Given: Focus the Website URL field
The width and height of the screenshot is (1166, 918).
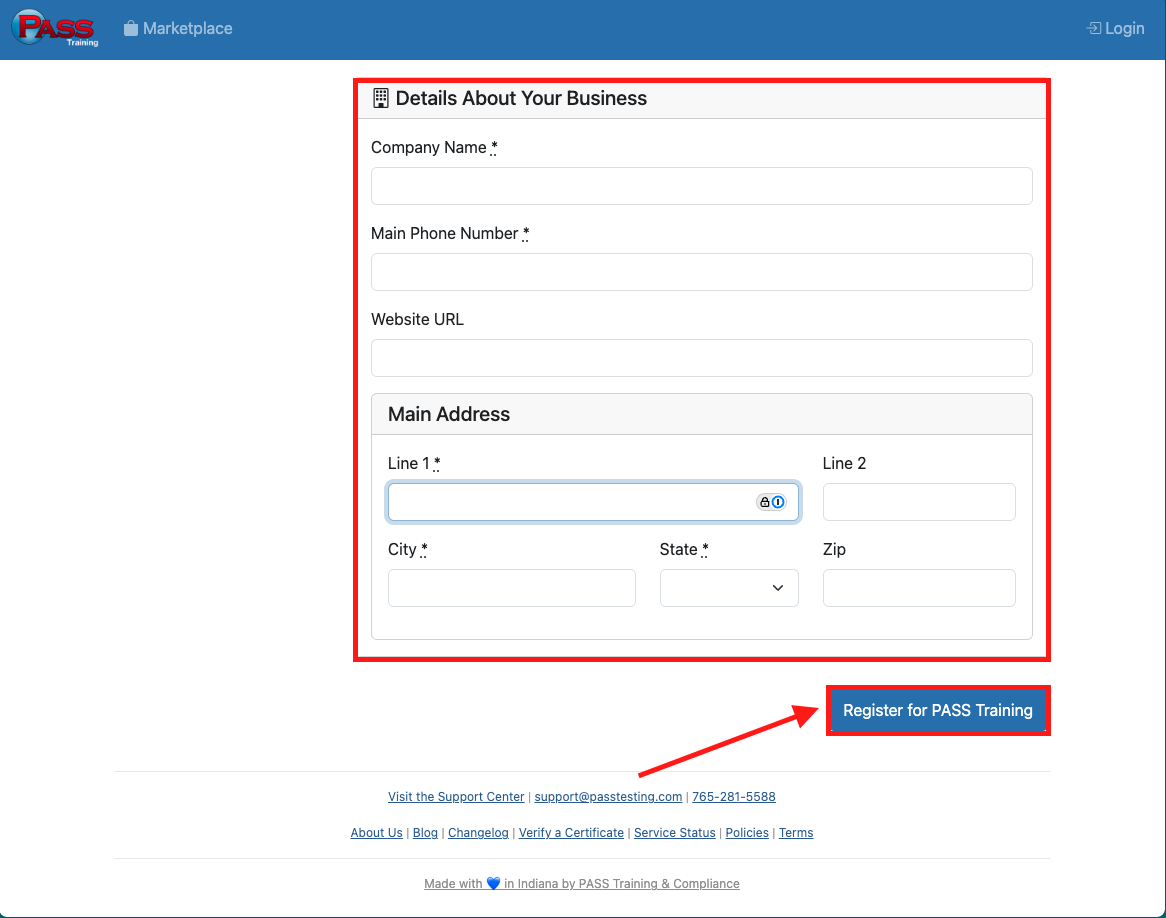Looking at the screenshot, I should [x=701, y=358].
